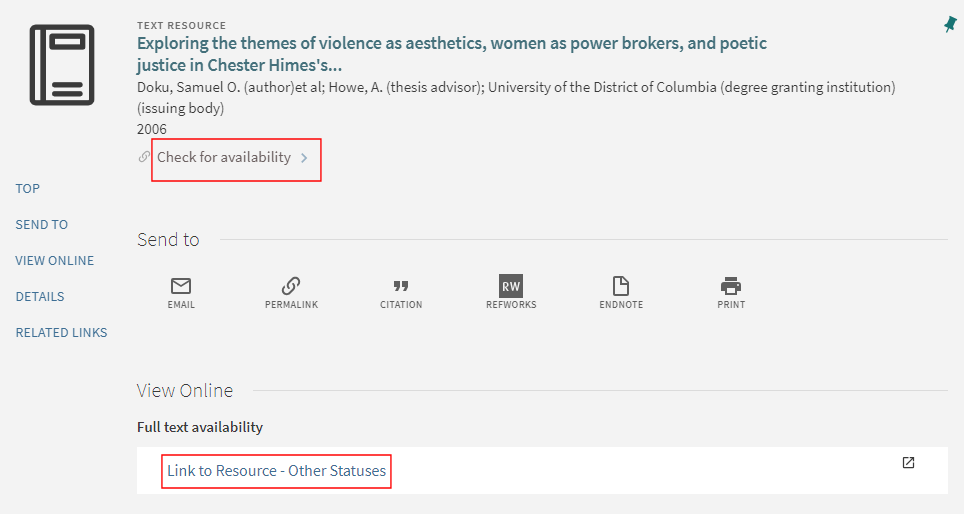Click Check for availability text
The image size is (964, 514).
click(224, 158)
